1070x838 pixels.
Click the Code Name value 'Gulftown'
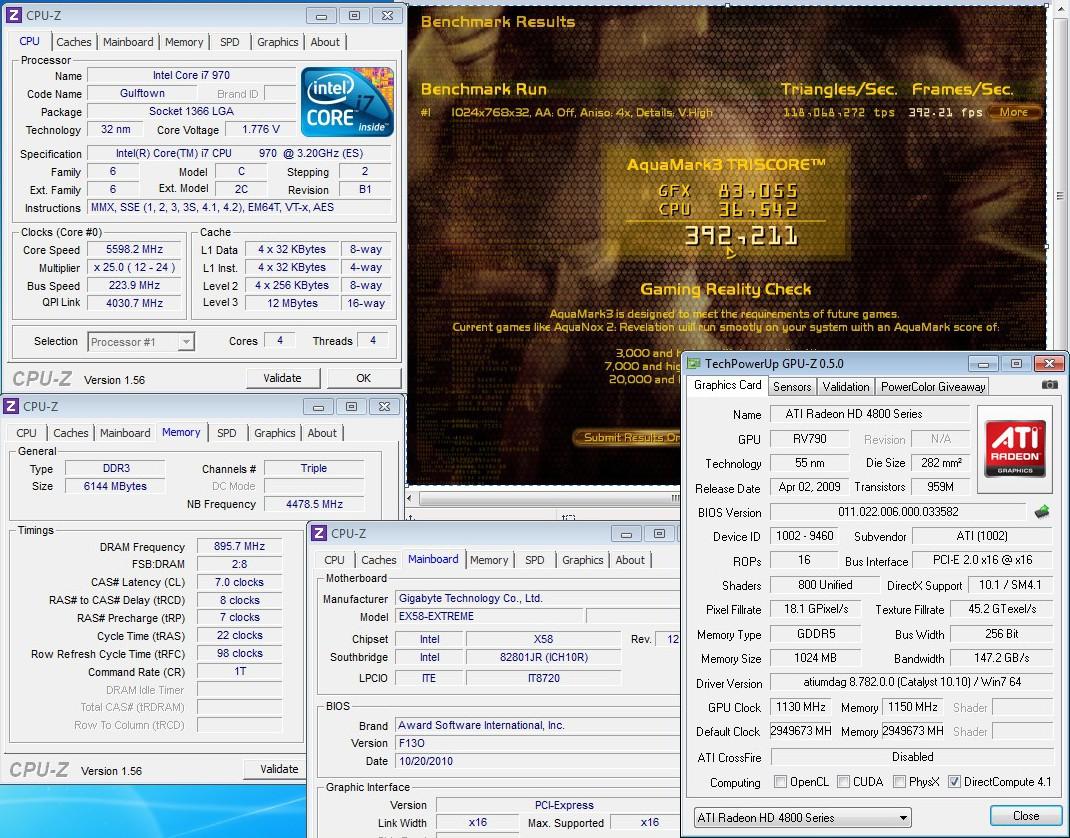[142, 93]
